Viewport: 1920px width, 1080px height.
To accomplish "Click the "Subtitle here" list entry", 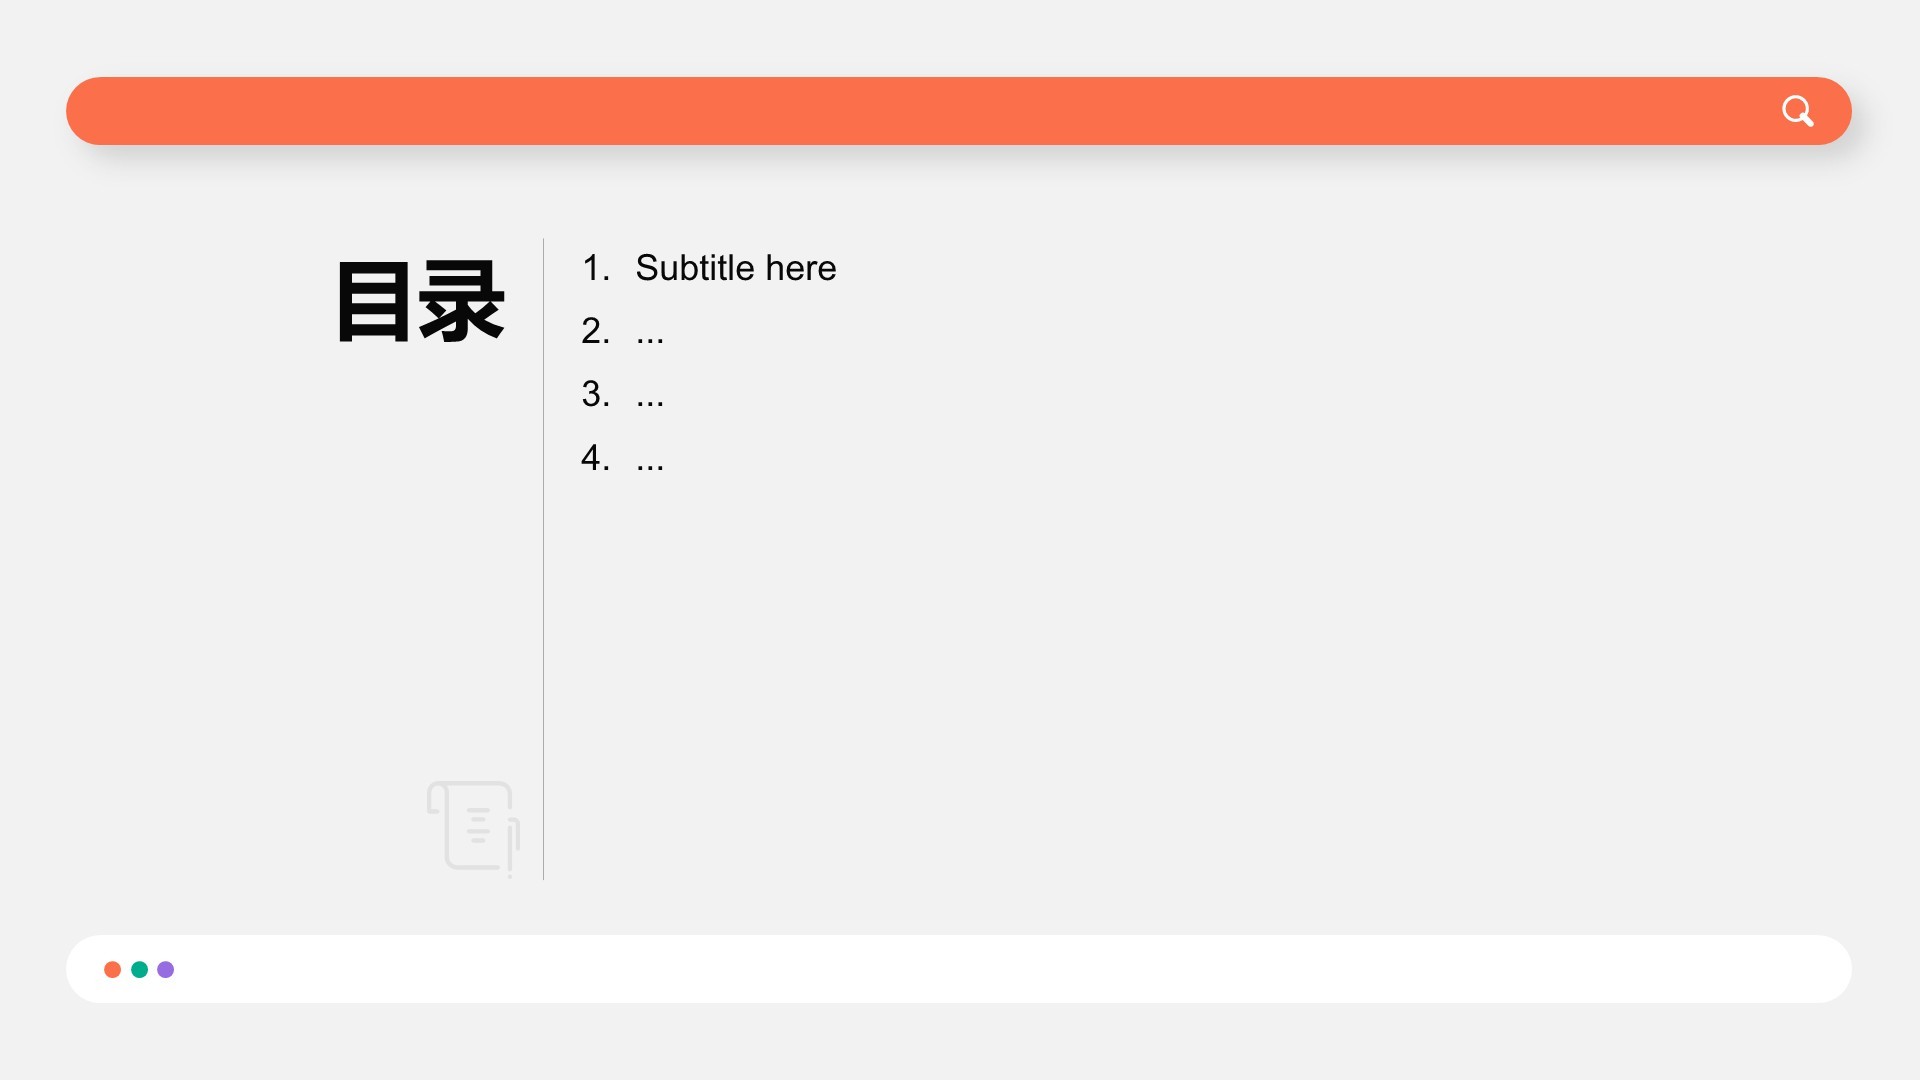I will click(x=735, y=268).
